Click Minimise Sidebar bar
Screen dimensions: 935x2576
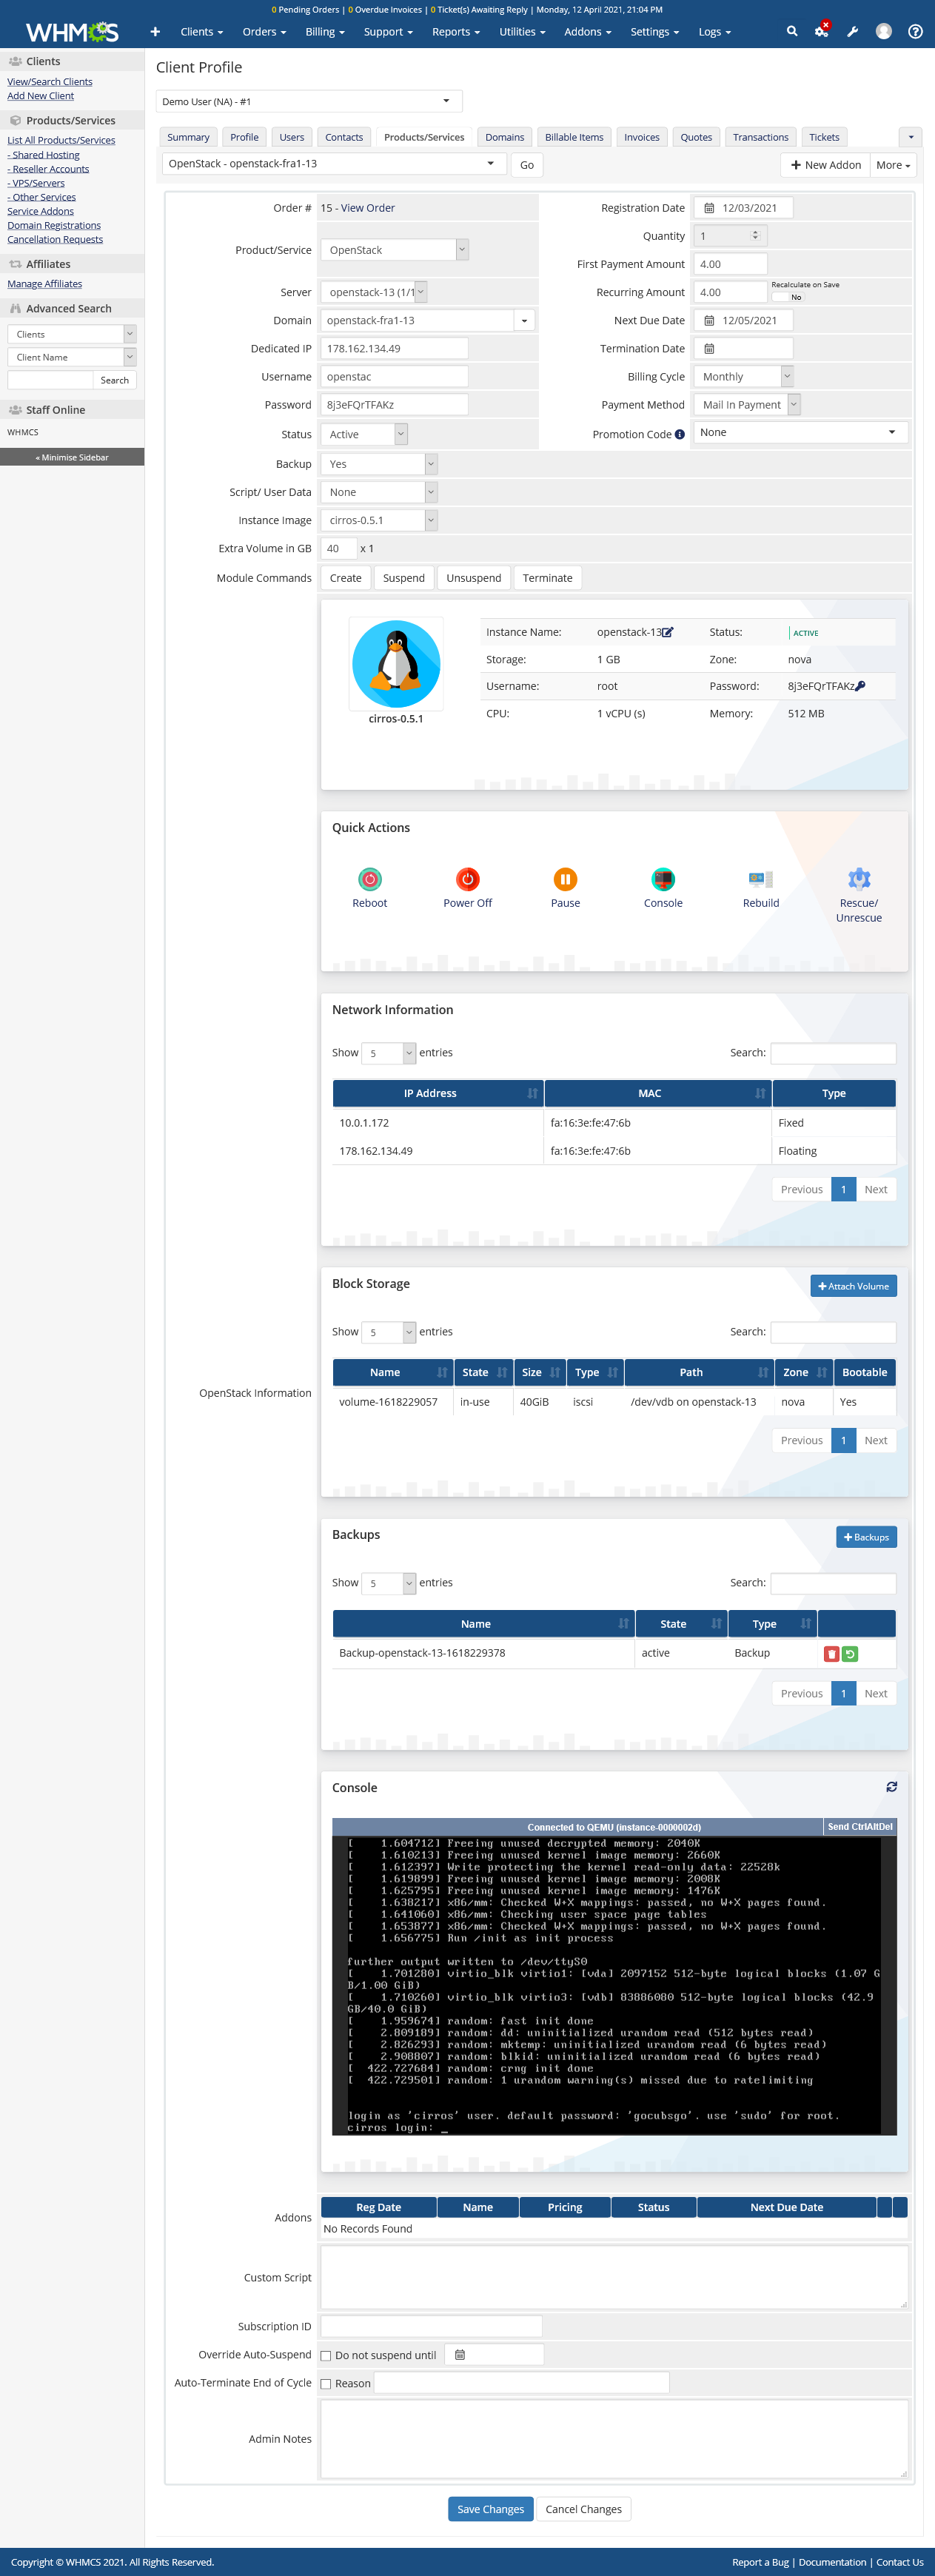coord(72,457)
